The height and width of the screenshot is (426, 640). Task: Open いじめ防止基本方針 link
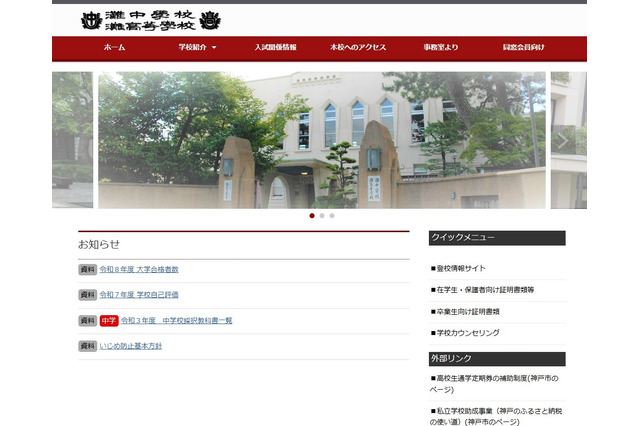(131, 346)
